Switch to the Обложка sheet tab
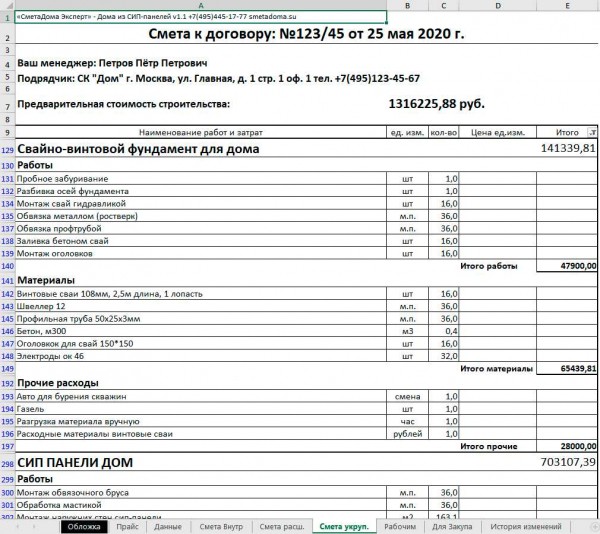Image resolution: width=600 pixels, height=534 pixels. tap(84, 527)
